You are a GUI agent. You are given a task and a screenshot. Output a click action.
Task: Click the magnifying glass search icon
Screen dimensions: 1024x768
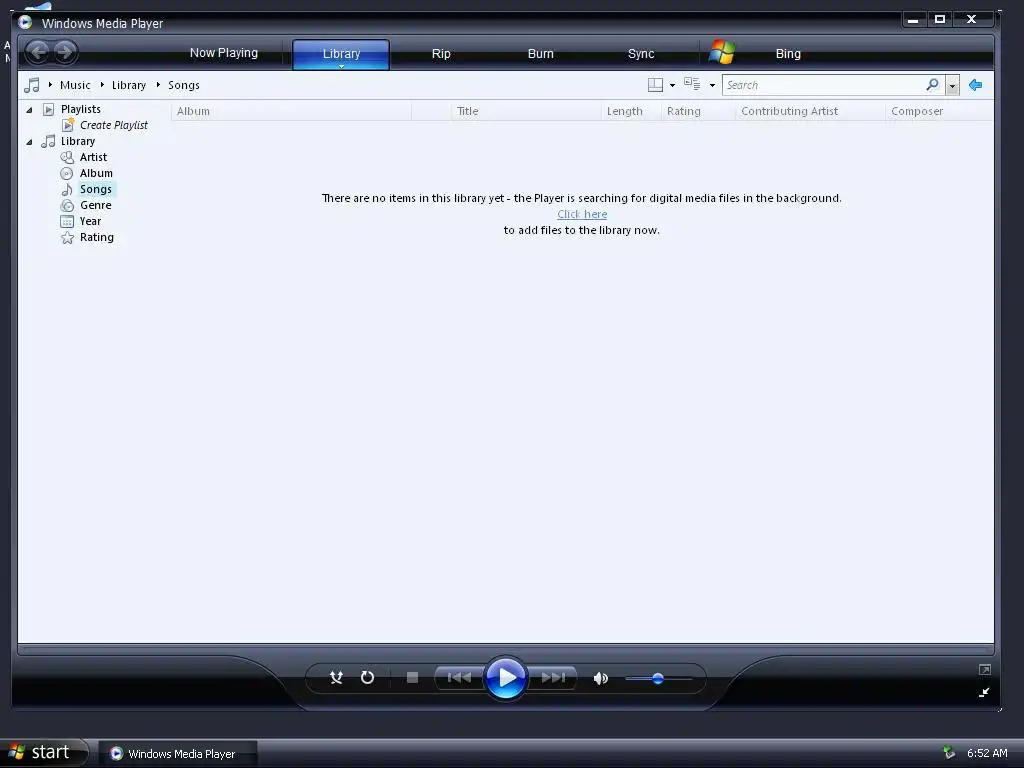point(933,85)
